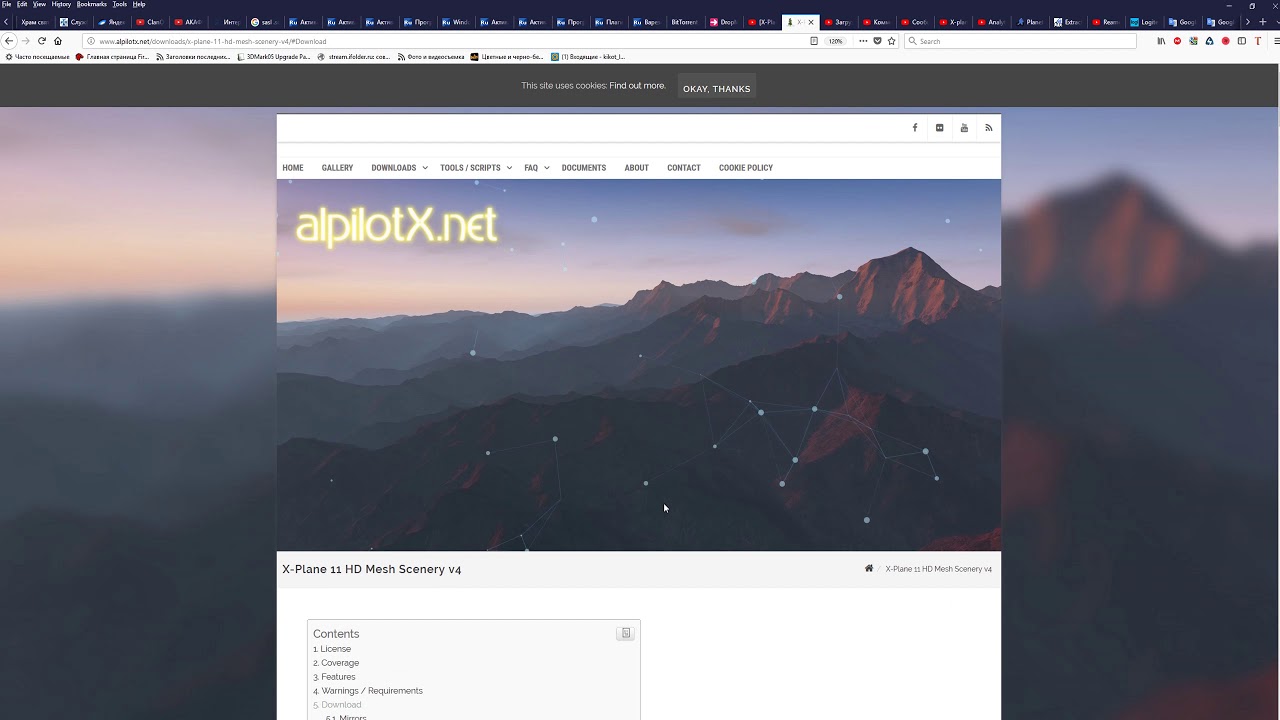Open the site's Flickr icon

point(939,128)
